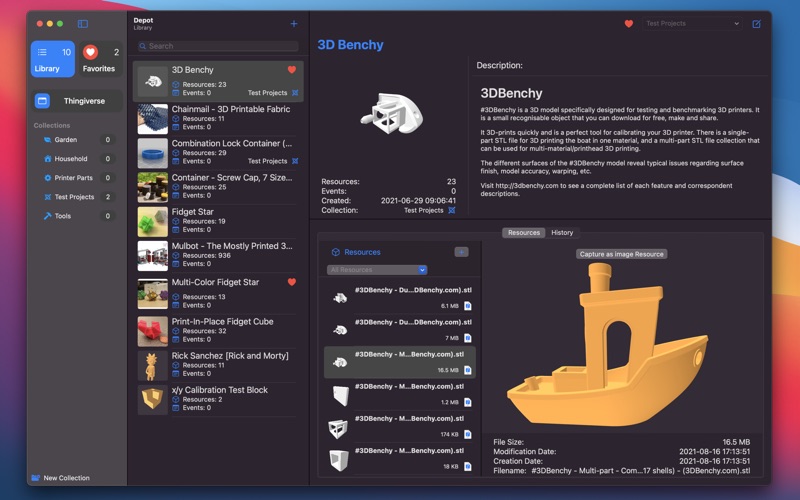Image resolution: width=800 pixels, height=500 pixels.
Task: Select the 174 KB stl resource
Action: [400, 427]
